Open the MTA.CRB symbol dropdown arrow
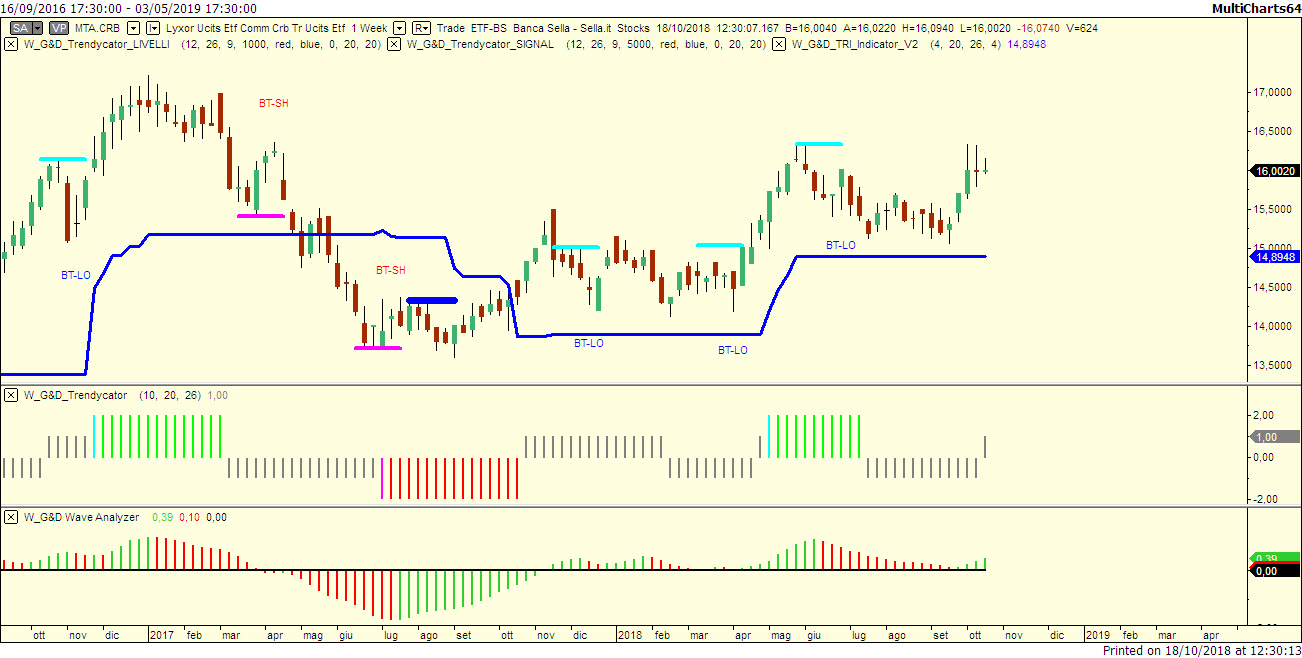1302x658 pixels. (133, 28)
